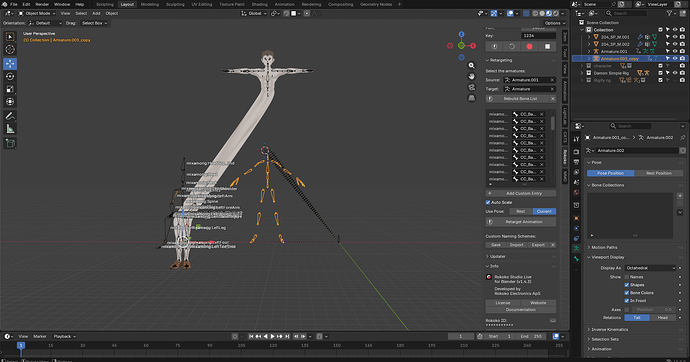Image resolution: width=690 pixels, height=362 pixels.
Task: Click the viewport zoom magnifier icon
Action: point(471,66)
